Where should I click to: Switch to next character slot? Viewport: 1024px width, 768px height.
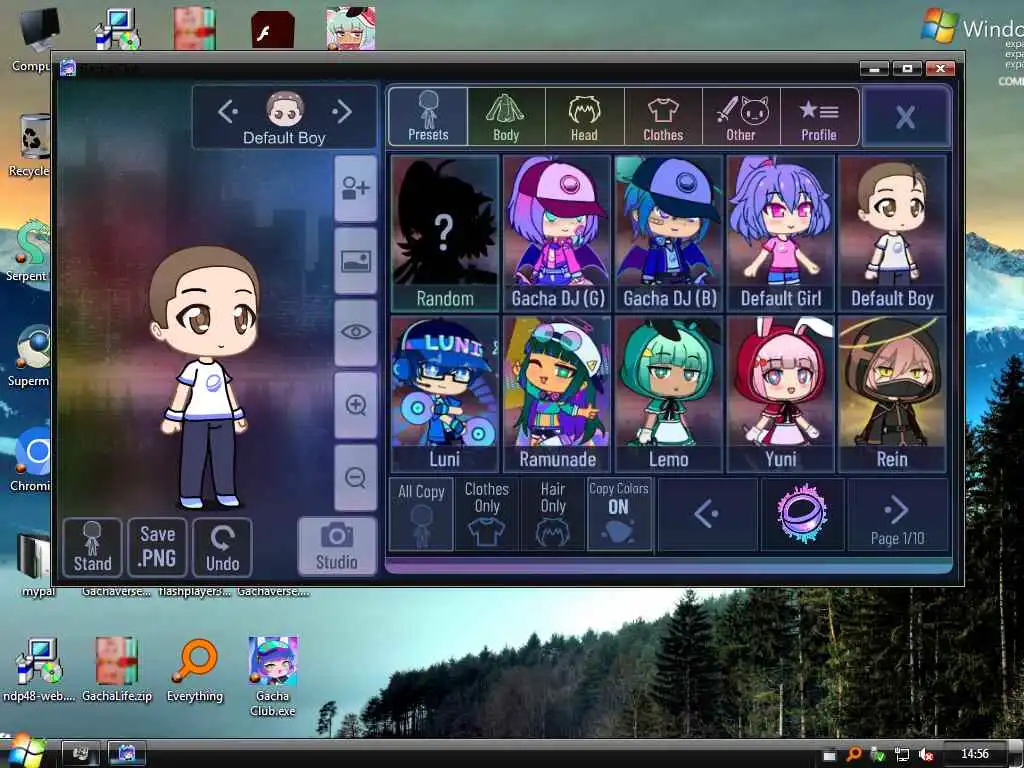342,112
